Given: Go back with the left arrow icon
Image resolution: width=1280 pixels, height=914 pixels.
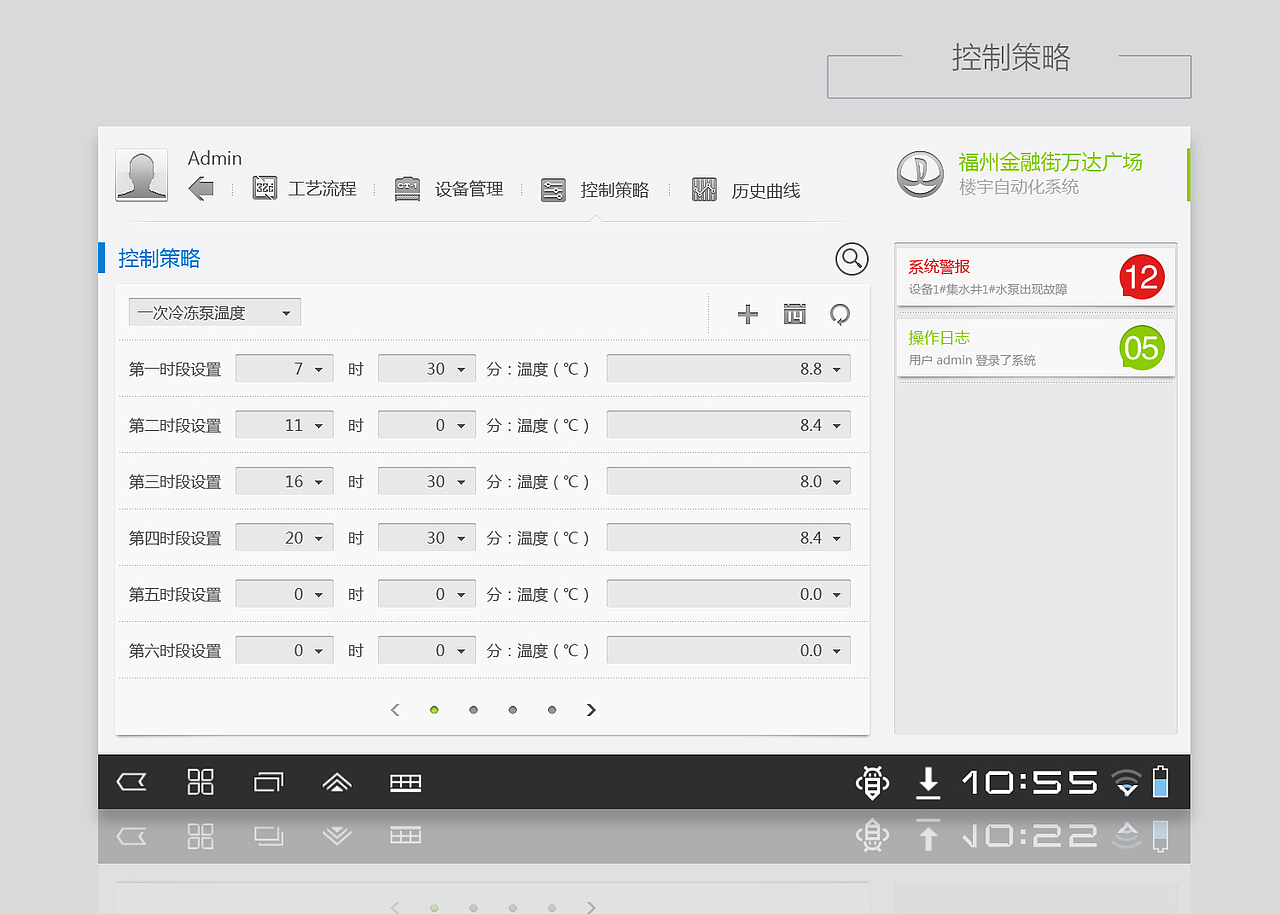Looking at the screenshot, I should pyautogui.click(x=201, y=188).
